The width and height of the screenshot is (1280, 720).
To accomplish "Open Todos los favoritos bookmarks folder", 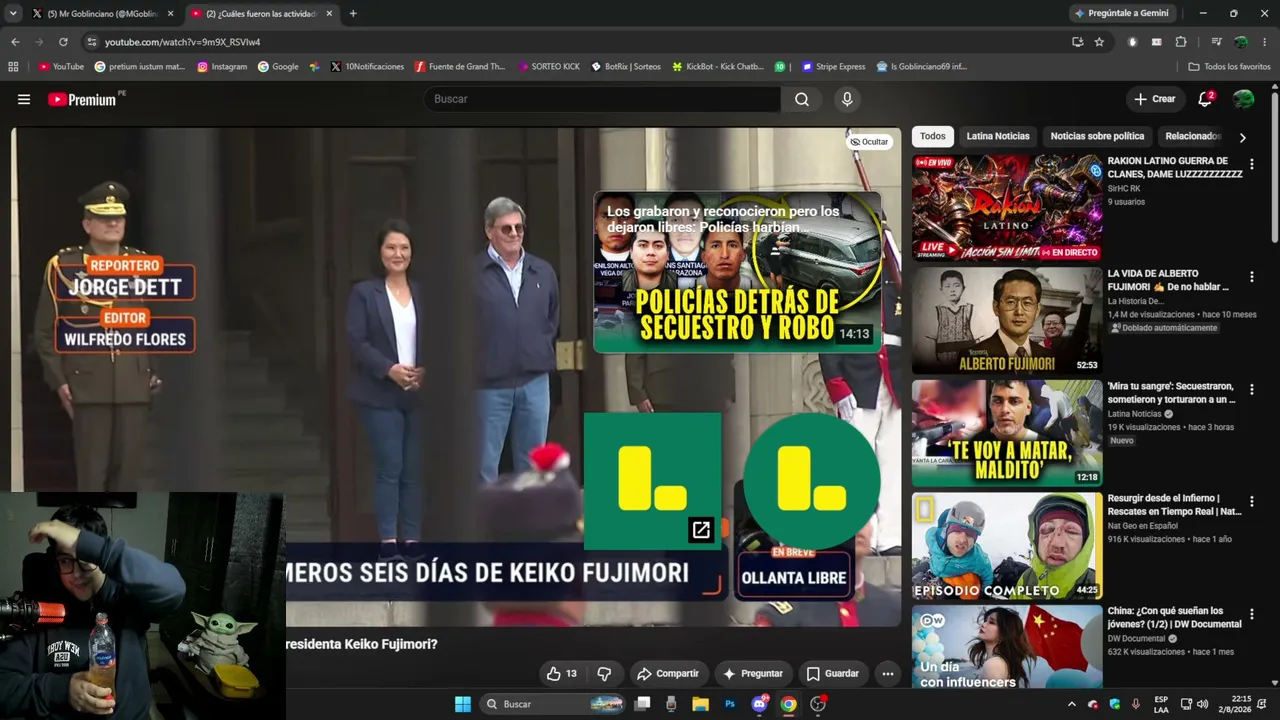I will point(1229,67).
